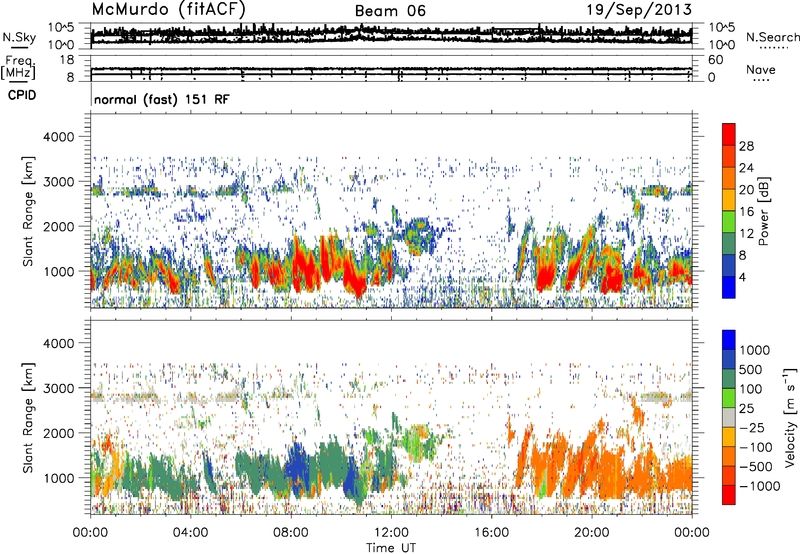Select the '500' velocity scale value
The image size is (800, 554).
751,370
